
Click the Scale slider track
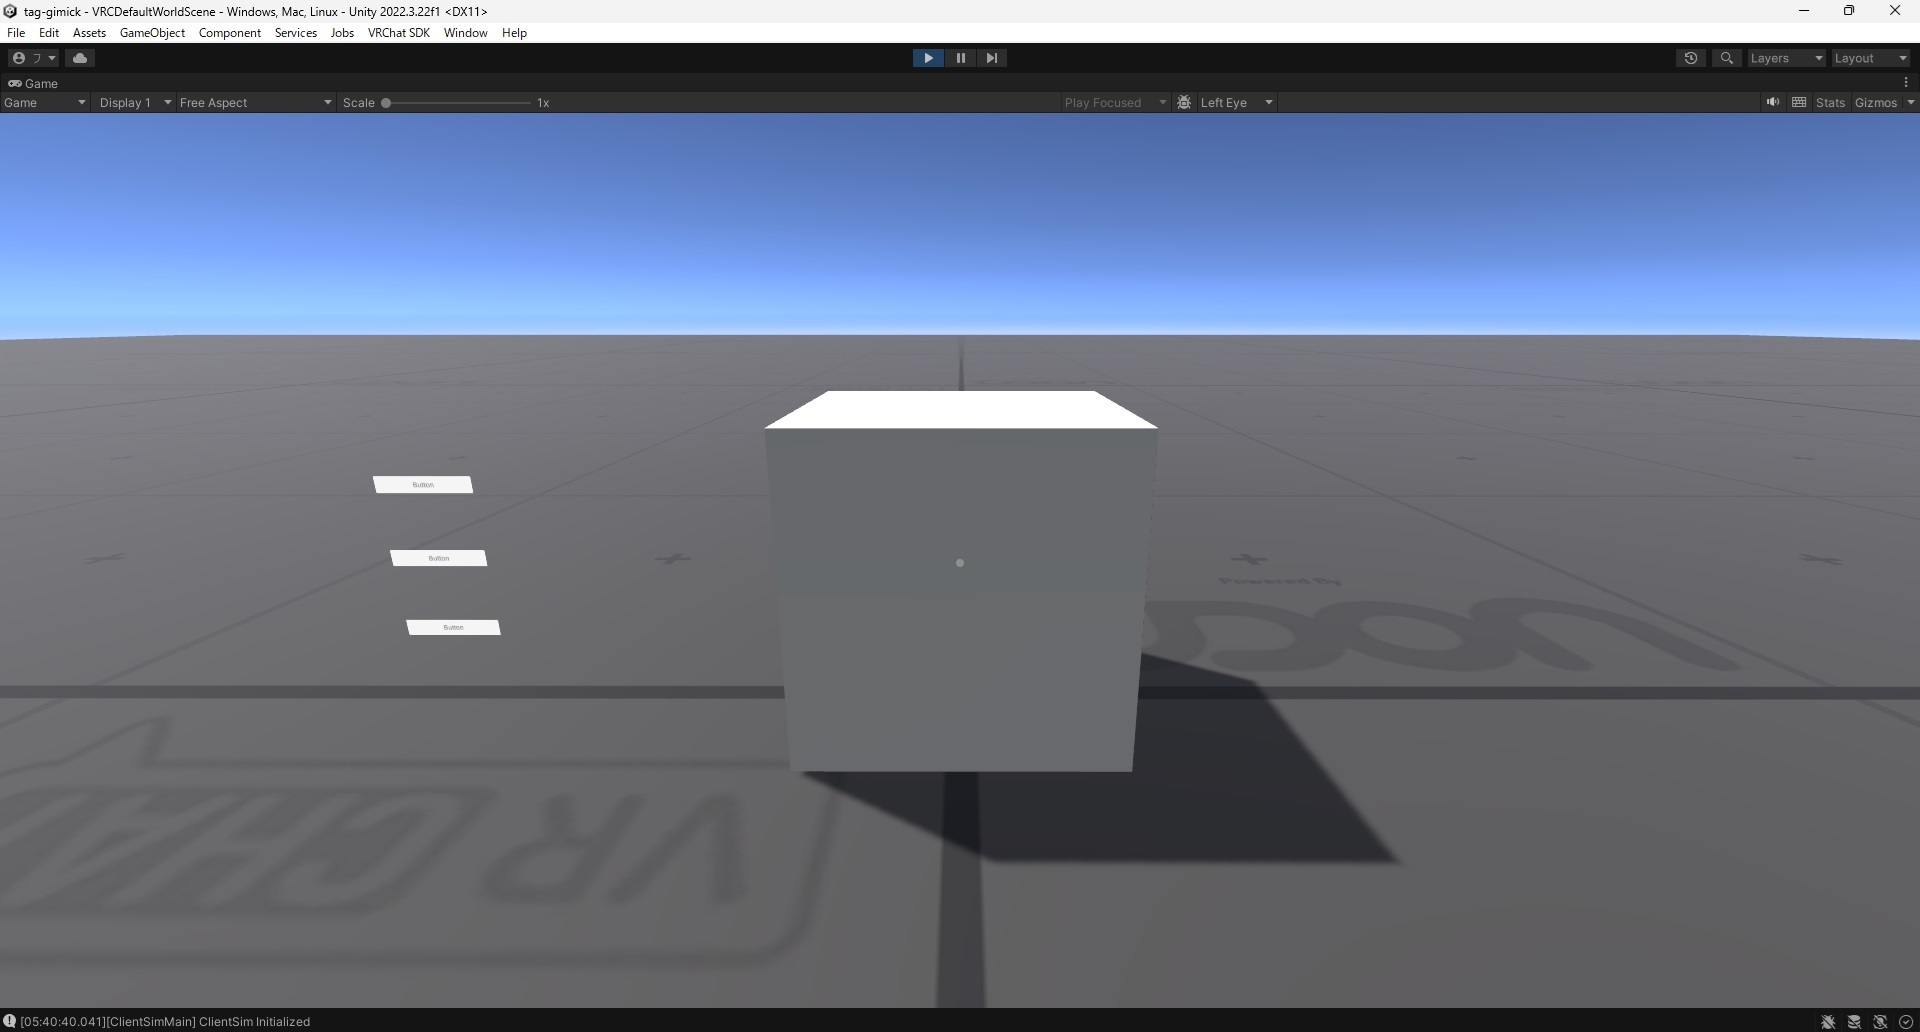458,102
